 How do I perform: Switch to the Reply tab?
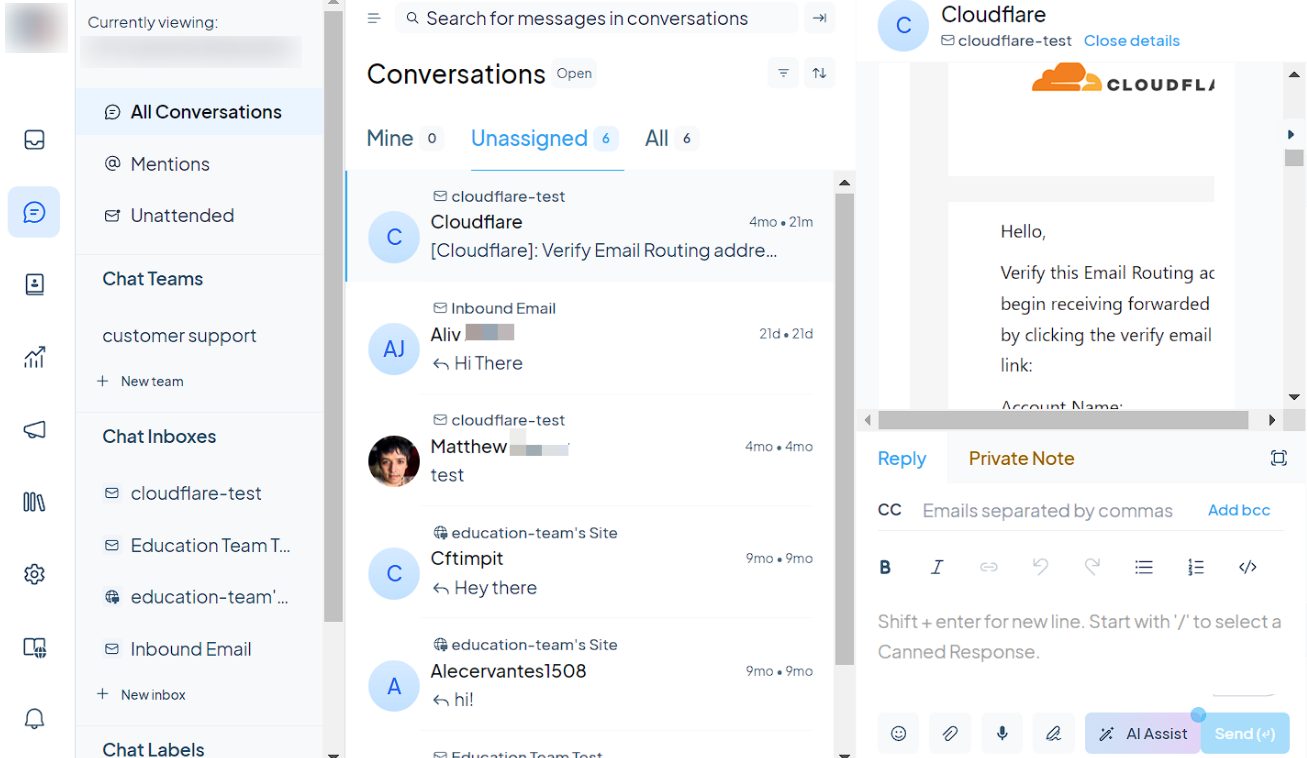[902, 458]
